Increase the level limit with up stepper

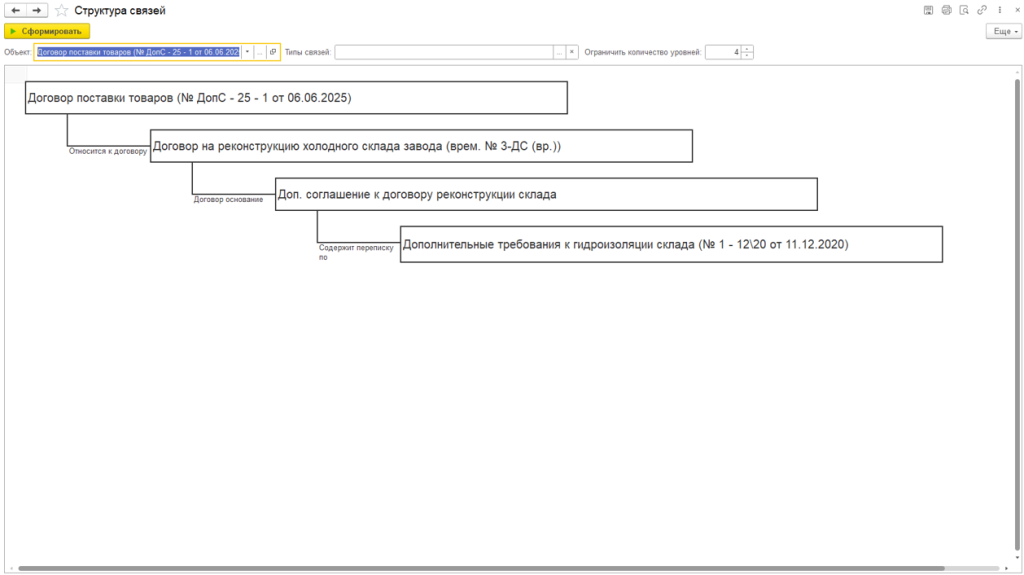(747, 49)
